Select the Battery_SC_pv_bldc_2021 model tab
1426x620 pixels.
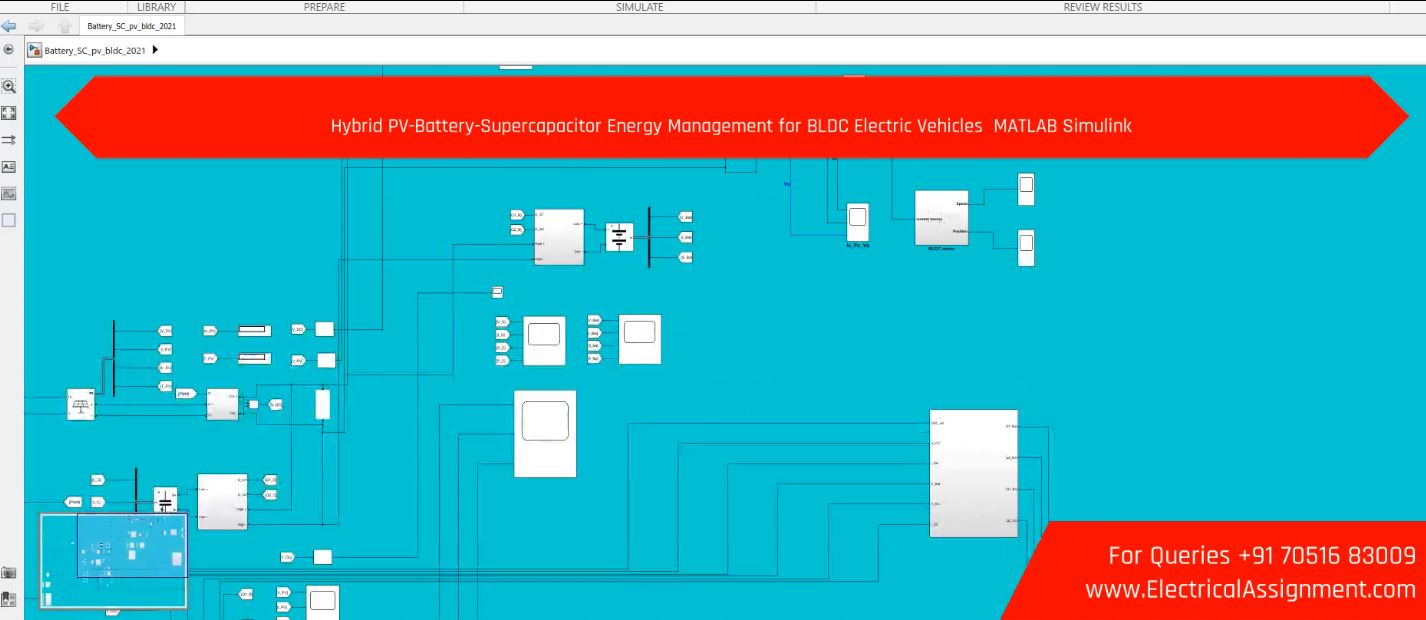tap(131, 26)
